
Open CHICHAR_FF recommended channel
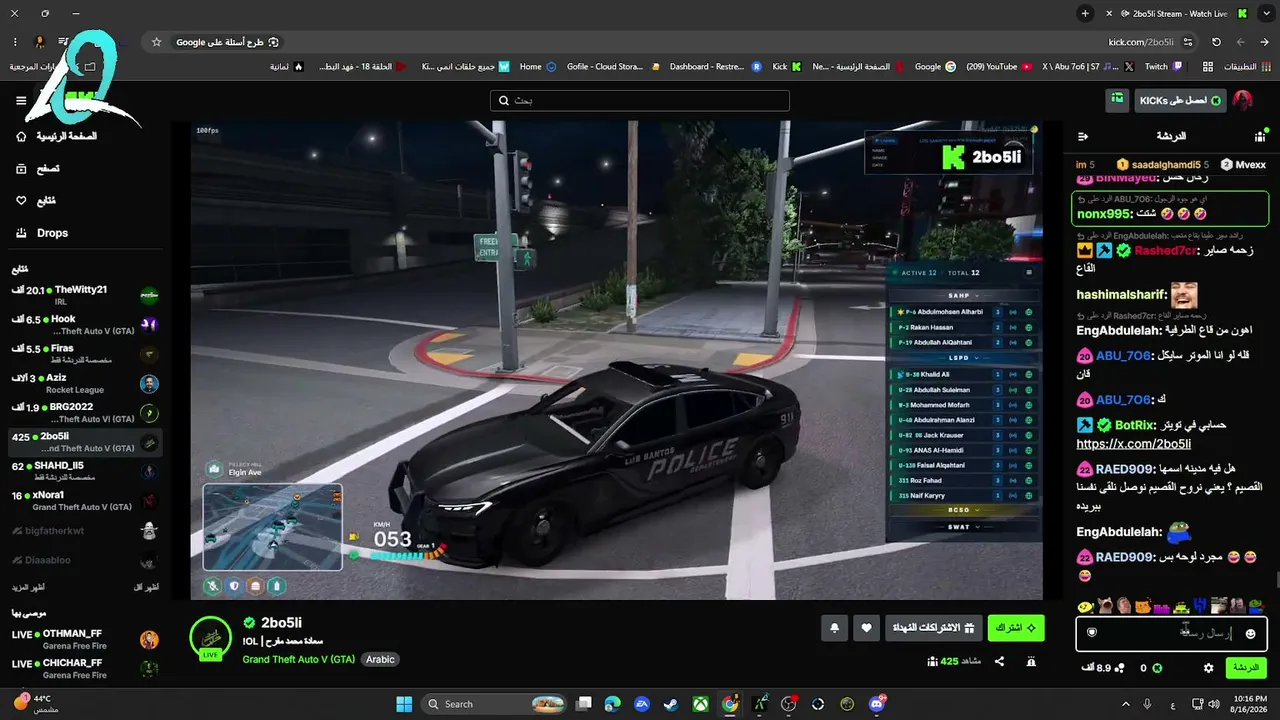[x=86, y=668]
